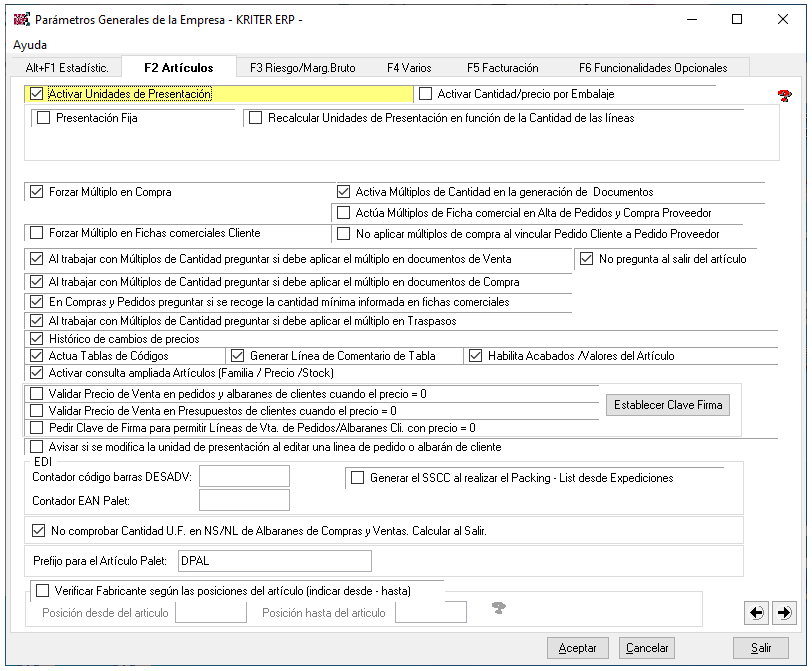Viewport: 812px width, 671px height.
Task: Toggle Generar Línea de Comentario de Tabla
Action: click(x=238, y=356)
